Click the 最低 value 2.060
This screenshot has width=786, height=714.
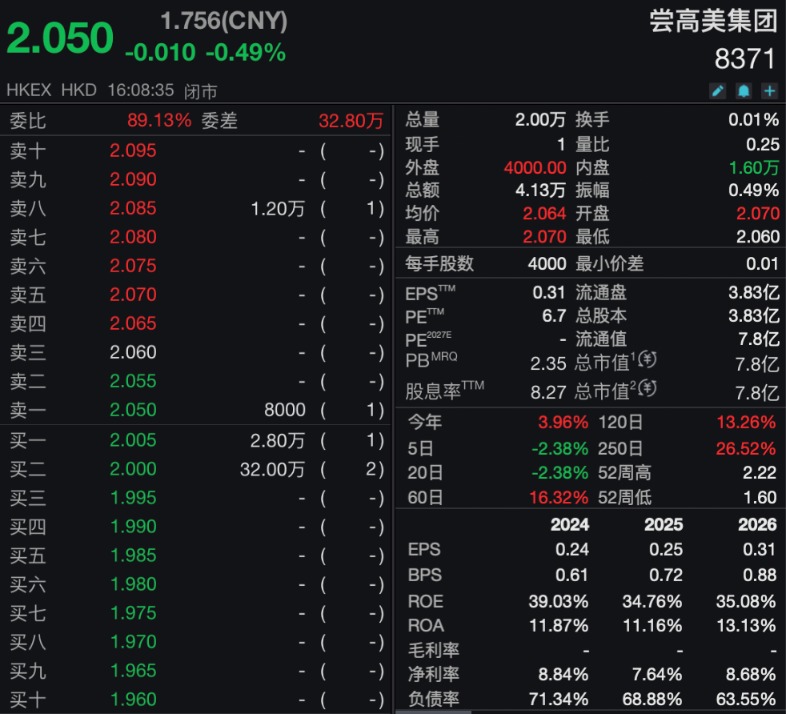coord(757,236)
